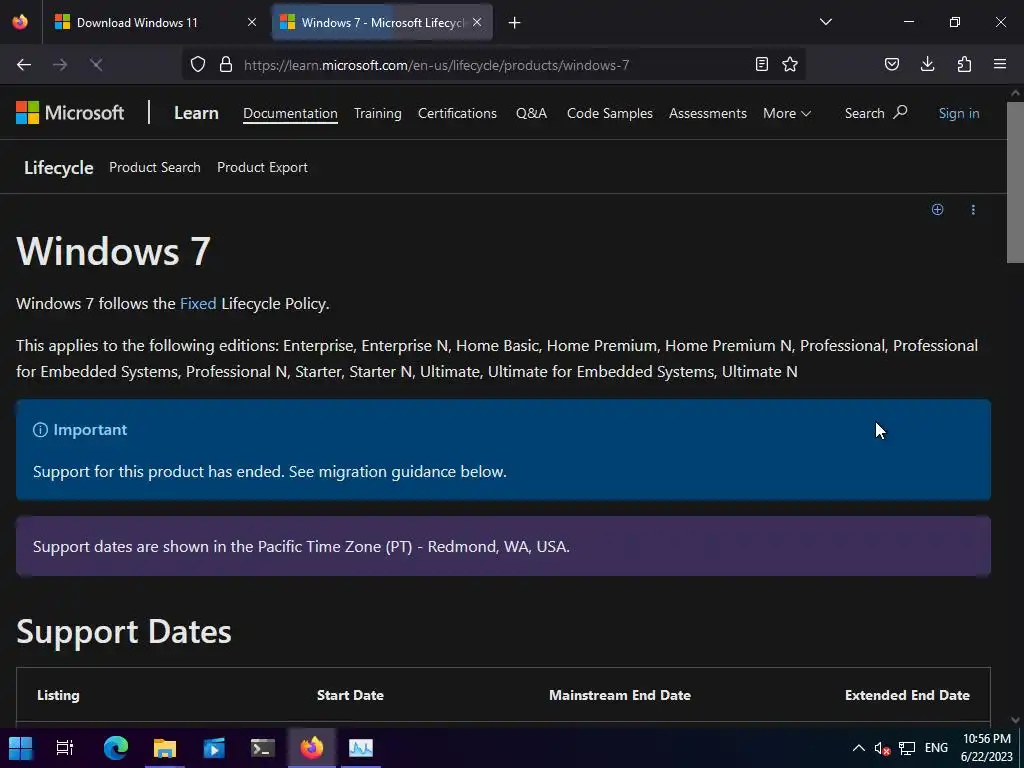
Task: Open Firefox application hamburger menu
Action: click(x=1000, y=64)
